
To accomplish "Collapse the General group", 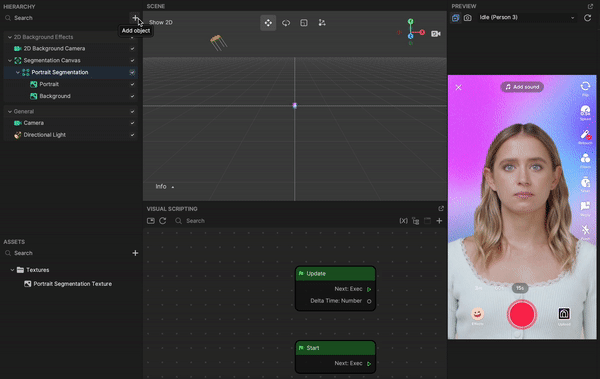I will click(x=10, y=111).
